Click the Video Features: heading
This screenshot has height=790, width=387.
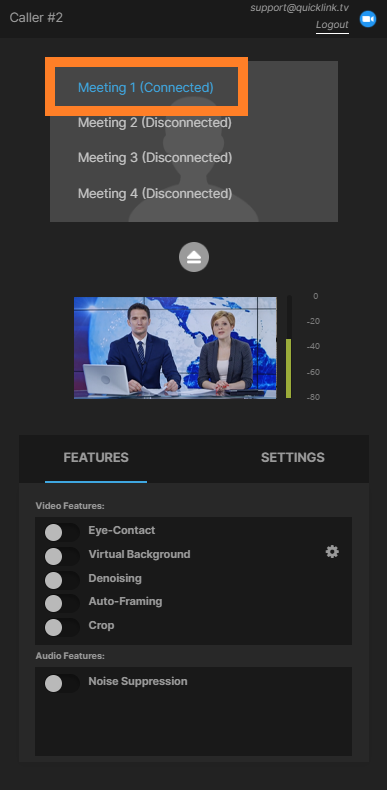pyautogui.click(x=70, y=506)
